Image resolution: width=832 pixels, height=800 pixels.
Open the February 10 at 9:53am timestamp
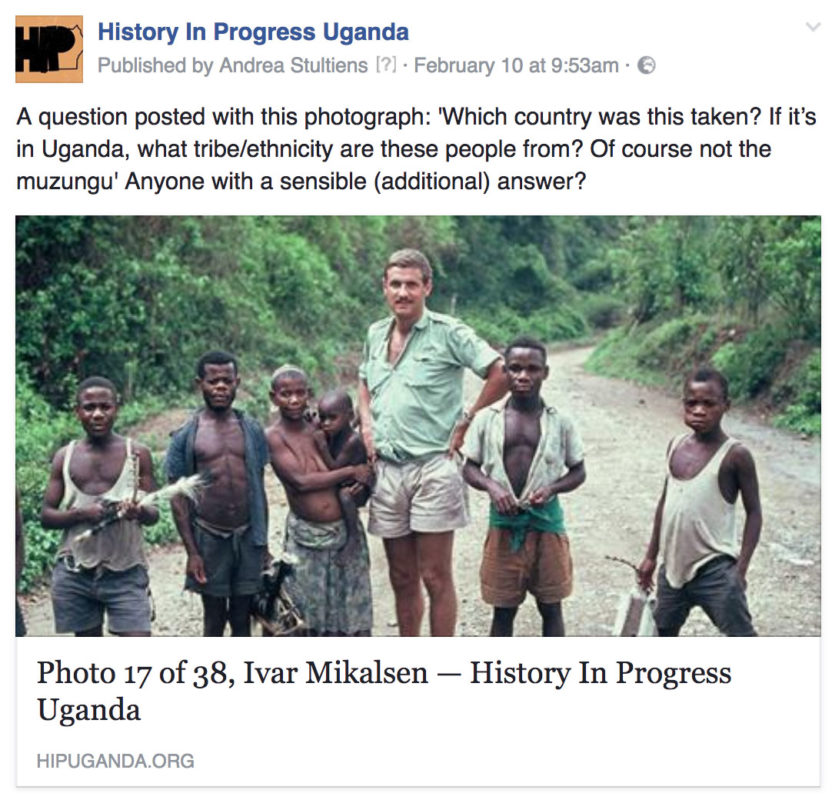click(516, 66)
